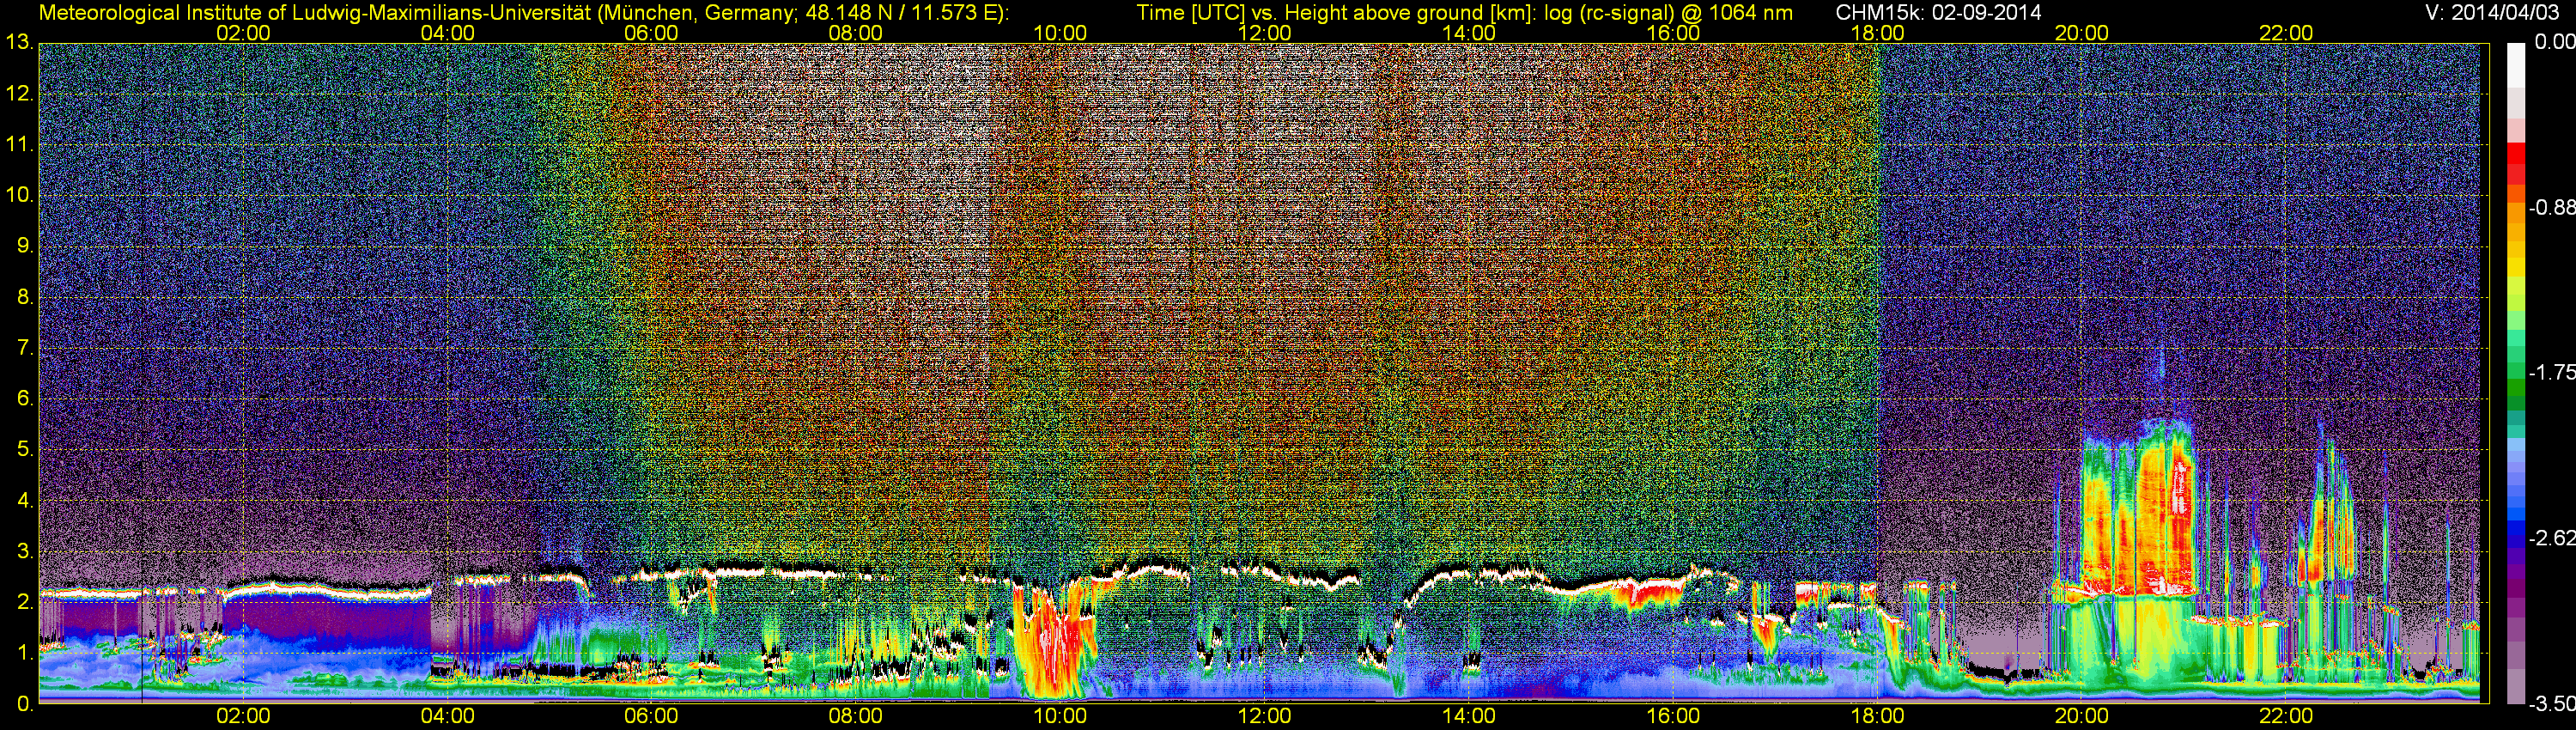Click "12:00" on the top time axis

(1264, 33)
